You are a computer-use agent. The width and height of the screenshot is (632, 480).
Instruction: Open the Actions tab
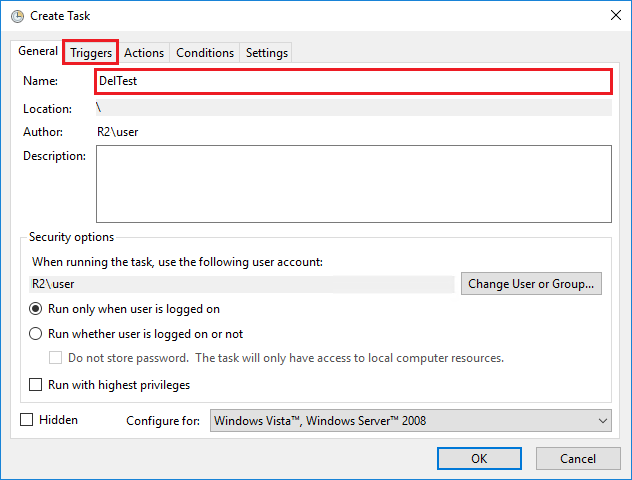coord(144,53)
